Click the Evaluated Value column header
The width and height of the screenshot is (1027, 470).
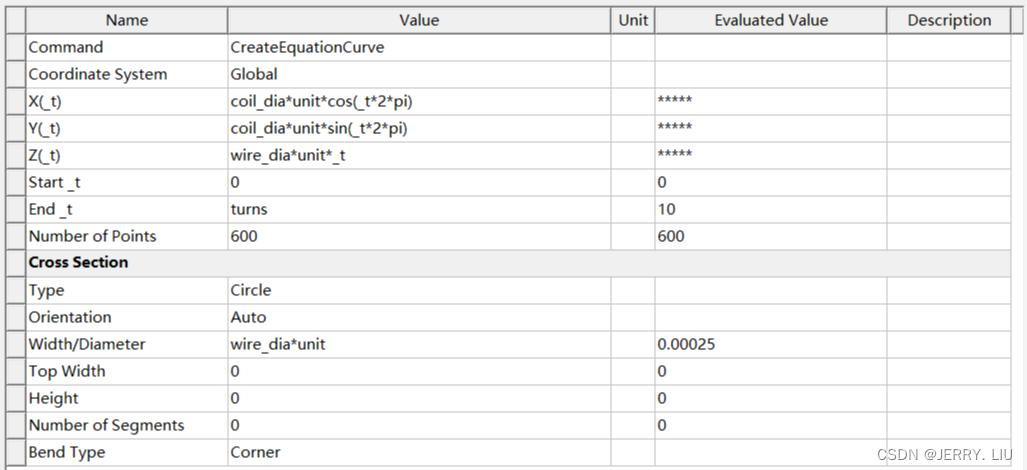[771, 20]
